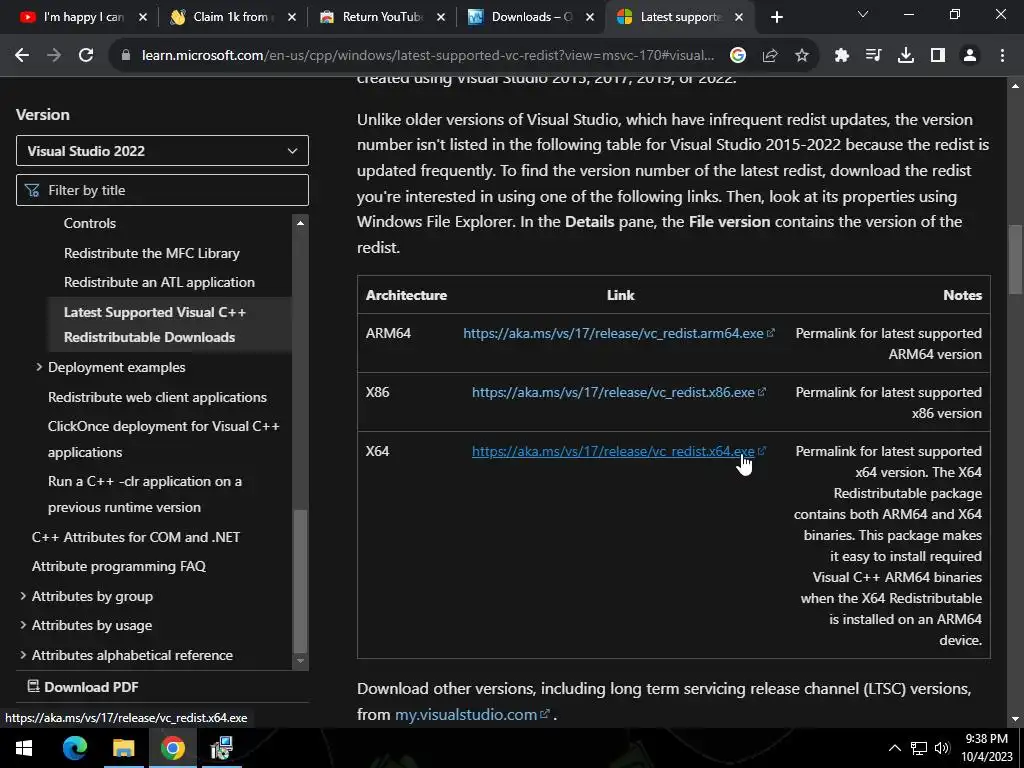Click the browser forward arrow
Screen dimensions: 1024x768
pos(54,56)
